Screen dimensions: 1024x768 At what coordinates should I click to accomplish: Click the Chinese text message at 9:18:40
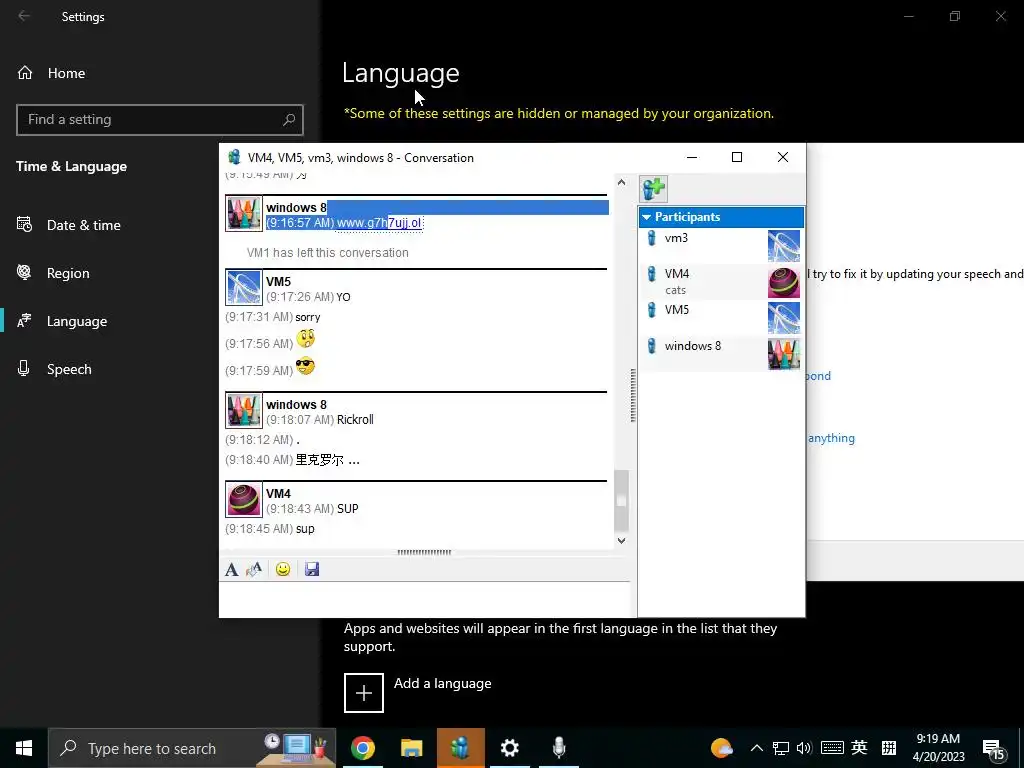click(x=327, y=460)
